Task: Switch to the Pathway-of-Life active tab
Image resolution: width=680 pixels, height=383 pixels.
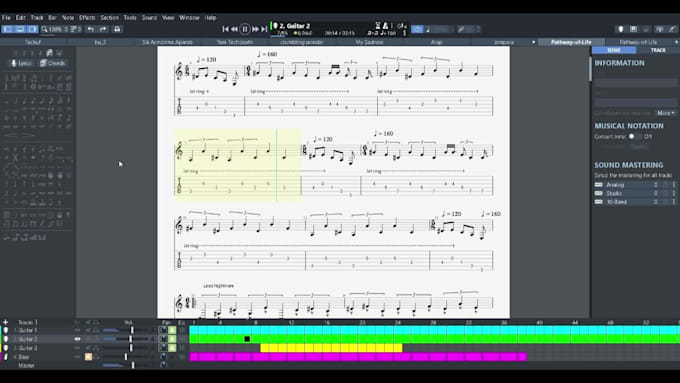Action: [x=571, y=42]
